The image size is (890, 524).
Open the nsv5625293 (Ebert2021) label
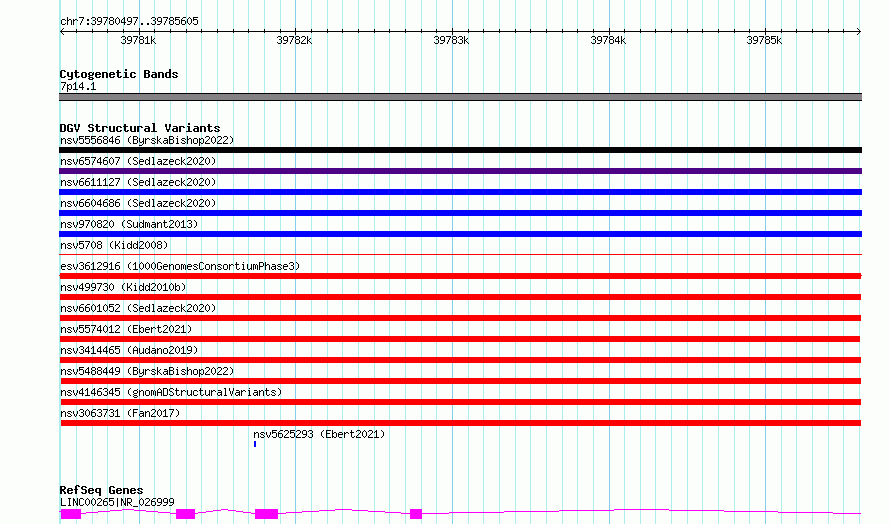(x=319, y=434)
